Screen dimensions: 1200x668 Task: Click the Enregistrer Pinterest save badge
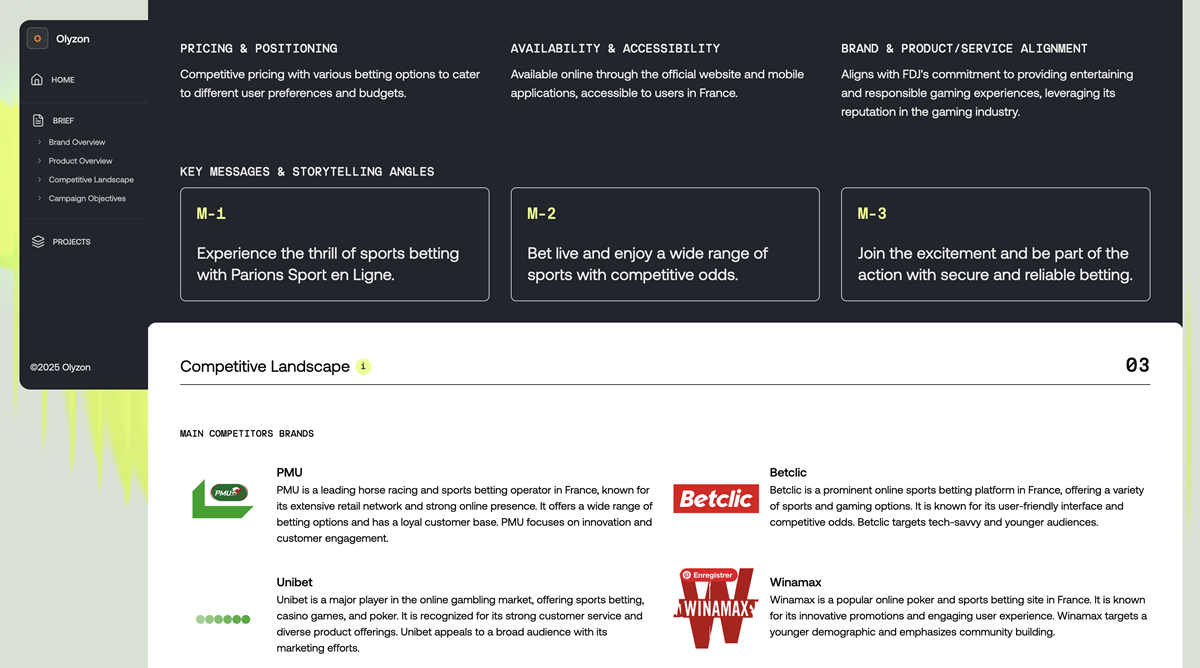coord(708,575)
